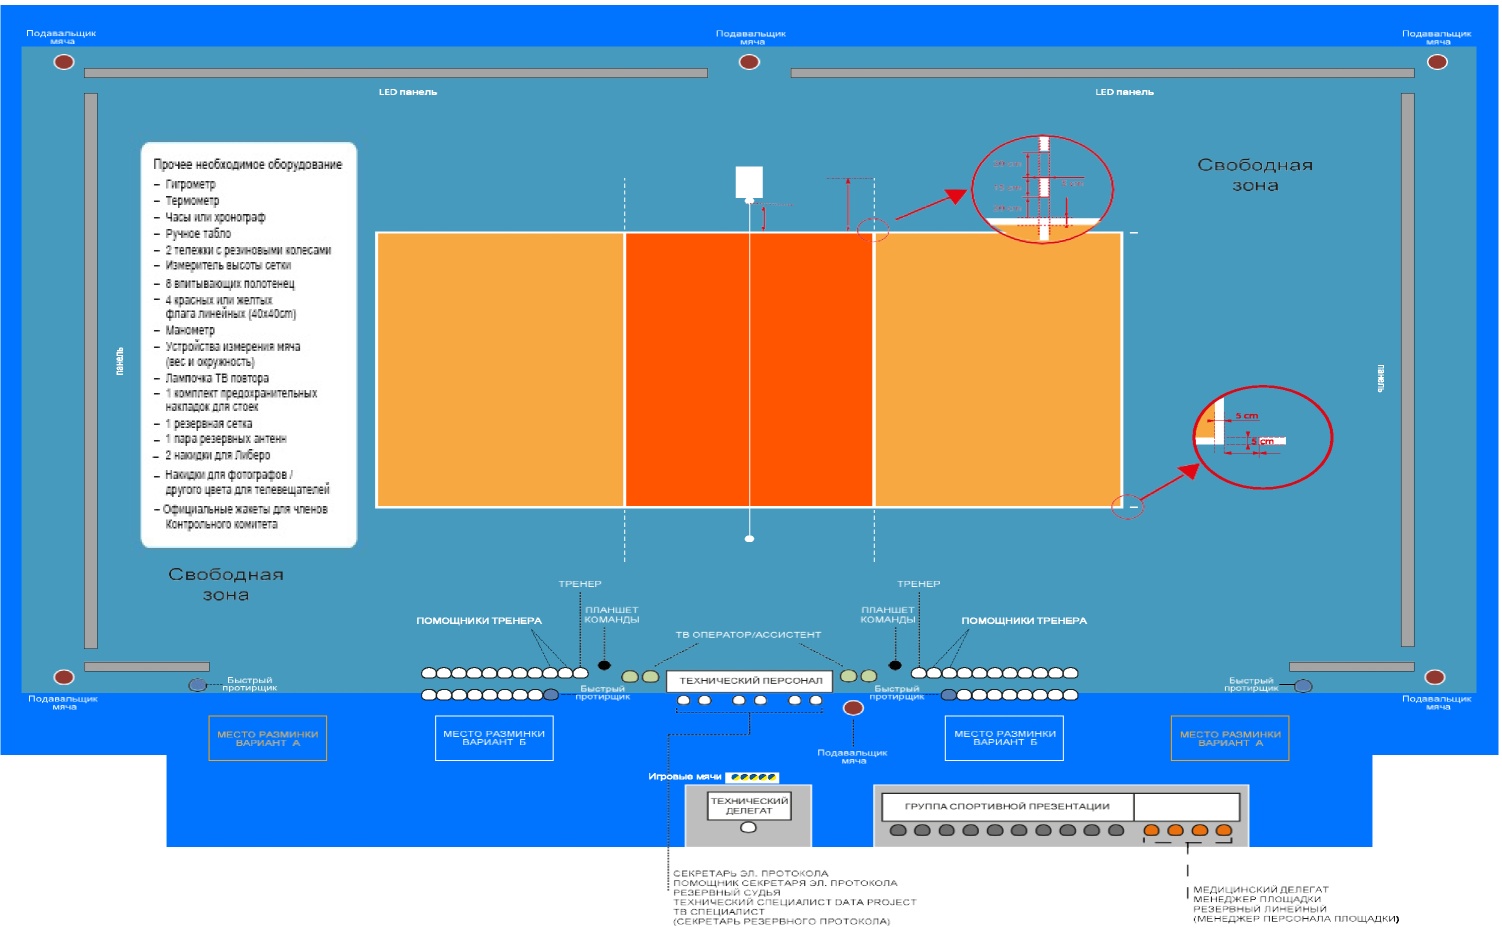1502x928 pixels.
Task: Click the top-center ball retriever circle
Action: [x=749, y=62]
